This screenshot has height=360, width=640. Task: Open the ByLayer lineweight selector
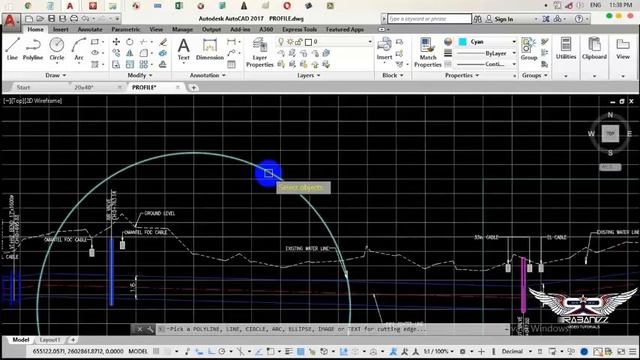487,53
